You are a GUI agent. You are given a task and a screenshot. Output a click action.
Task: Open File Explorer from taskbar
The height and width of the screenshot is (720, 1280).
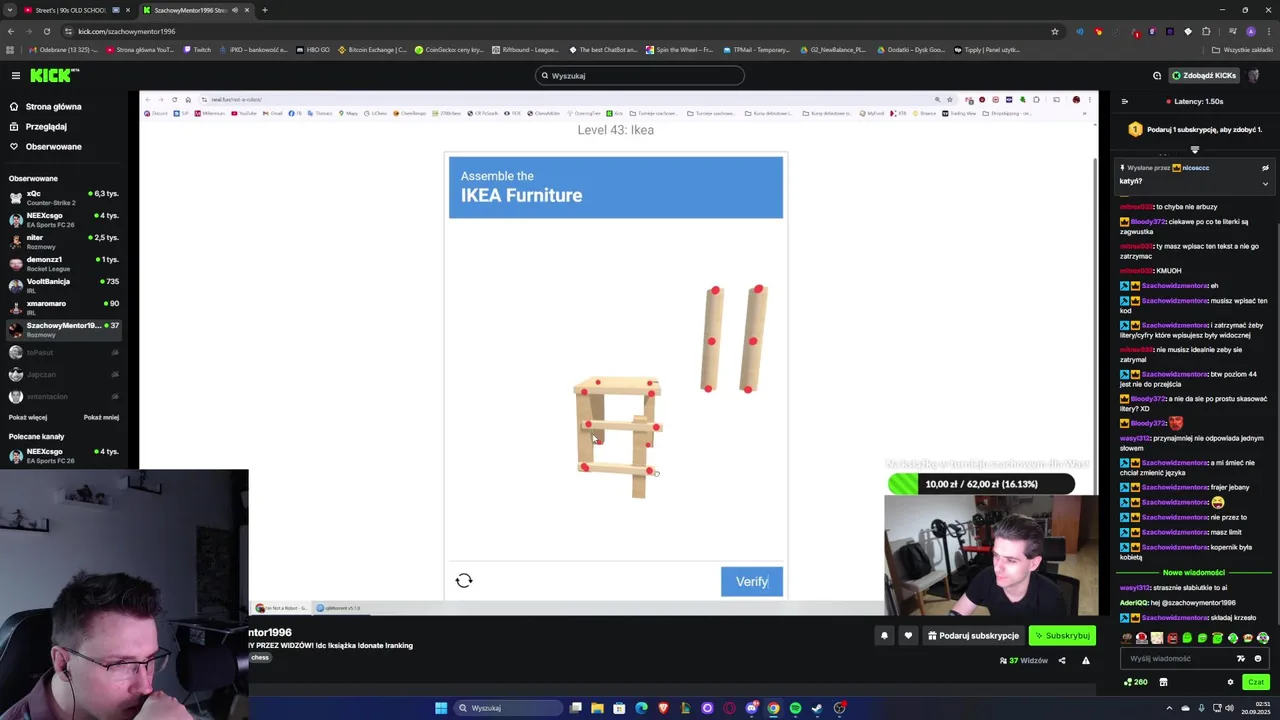[x=597, y=708]
